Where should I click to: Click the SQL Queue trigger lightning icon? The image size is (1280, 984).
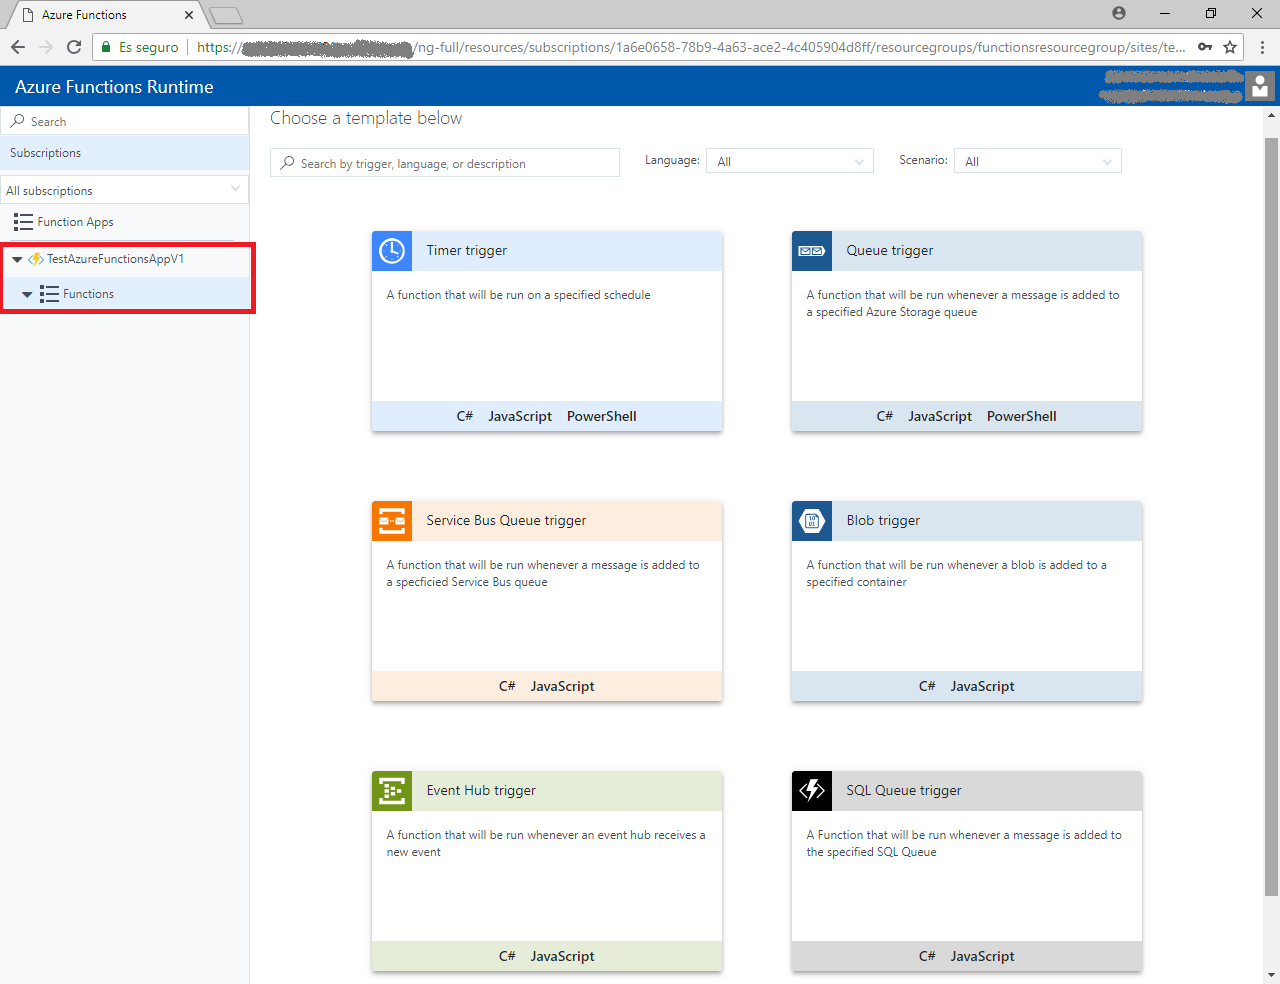[x=812, y=791]
